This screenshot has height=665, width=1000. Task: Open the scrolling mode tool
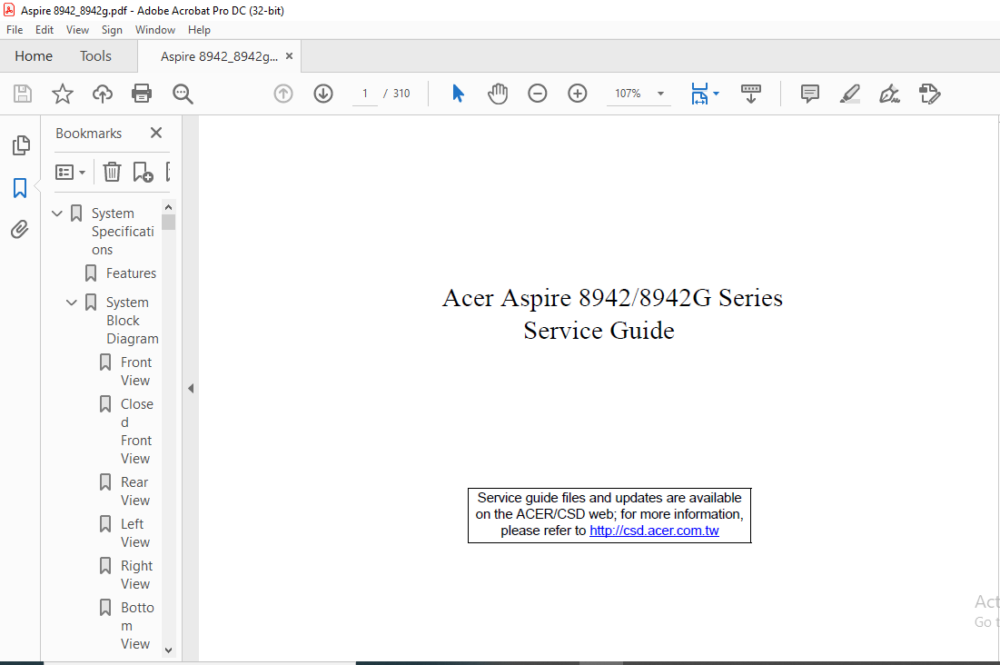click(751, 94)
